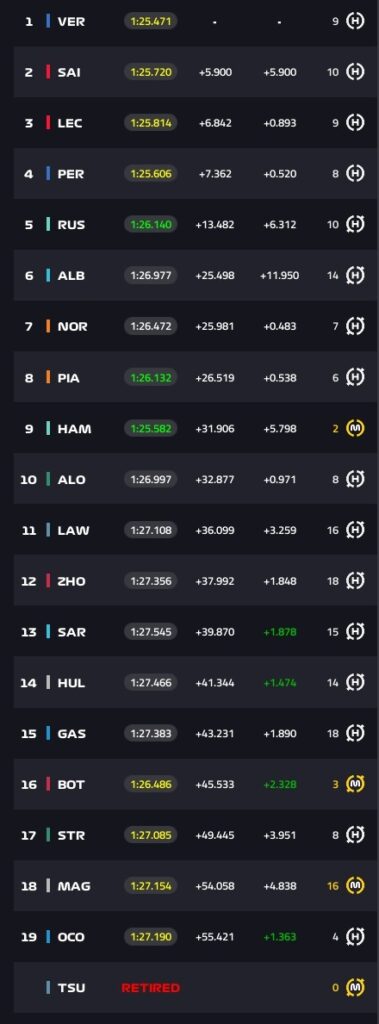Image resolution: width=379 pixels, height=1024 pixels.
Task: Select the tyre lap count 18 for GAS
Action: pos(333,733)
